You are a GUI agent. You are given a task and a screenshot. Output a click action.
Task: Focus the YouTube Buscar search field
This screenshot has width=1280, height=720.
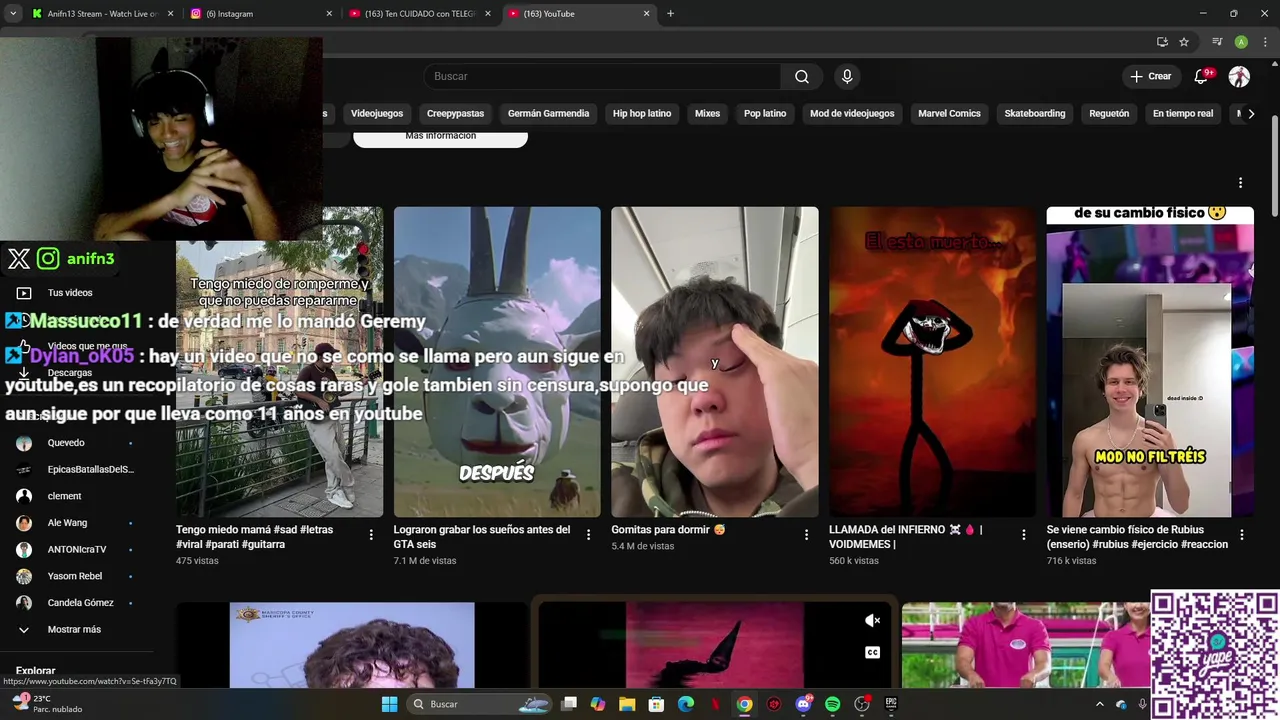click(x=602, y=77)
